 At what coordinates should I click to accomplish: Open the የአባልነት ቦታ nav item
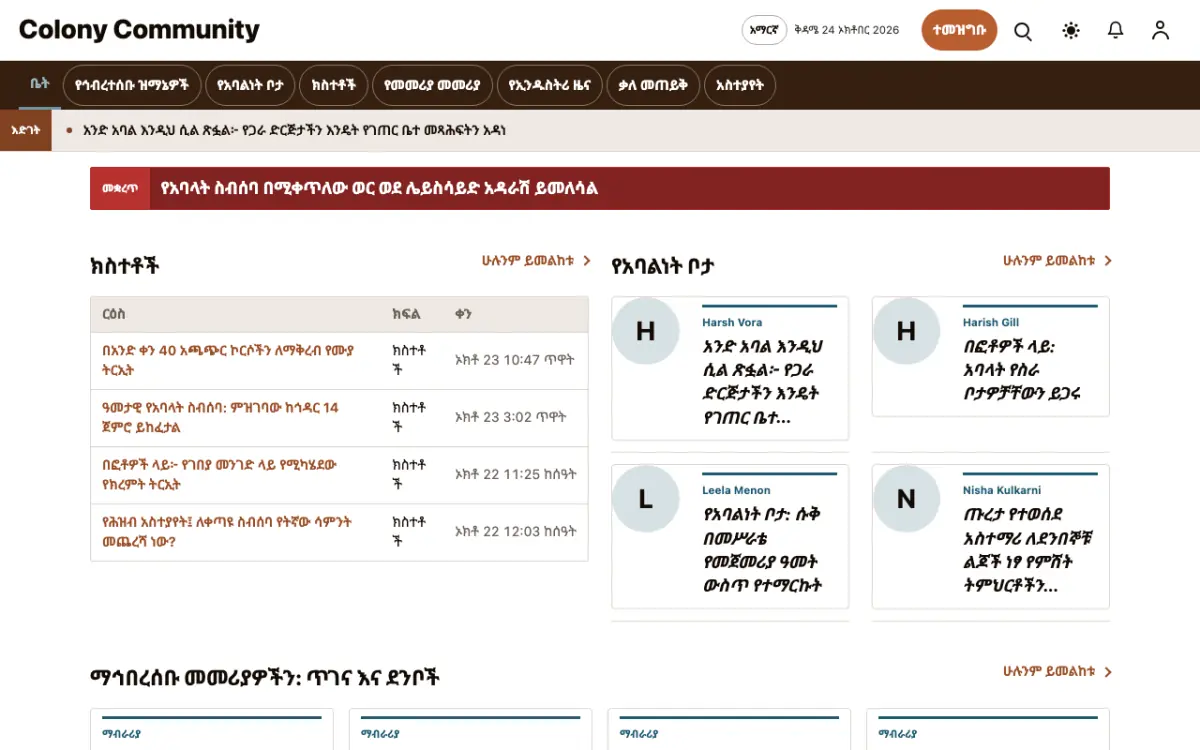click(x=250, y=86)
